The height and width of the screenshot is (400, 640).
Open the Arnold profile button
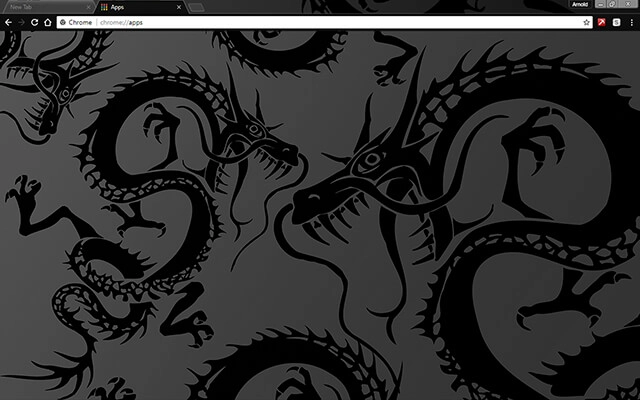(580, 4)
